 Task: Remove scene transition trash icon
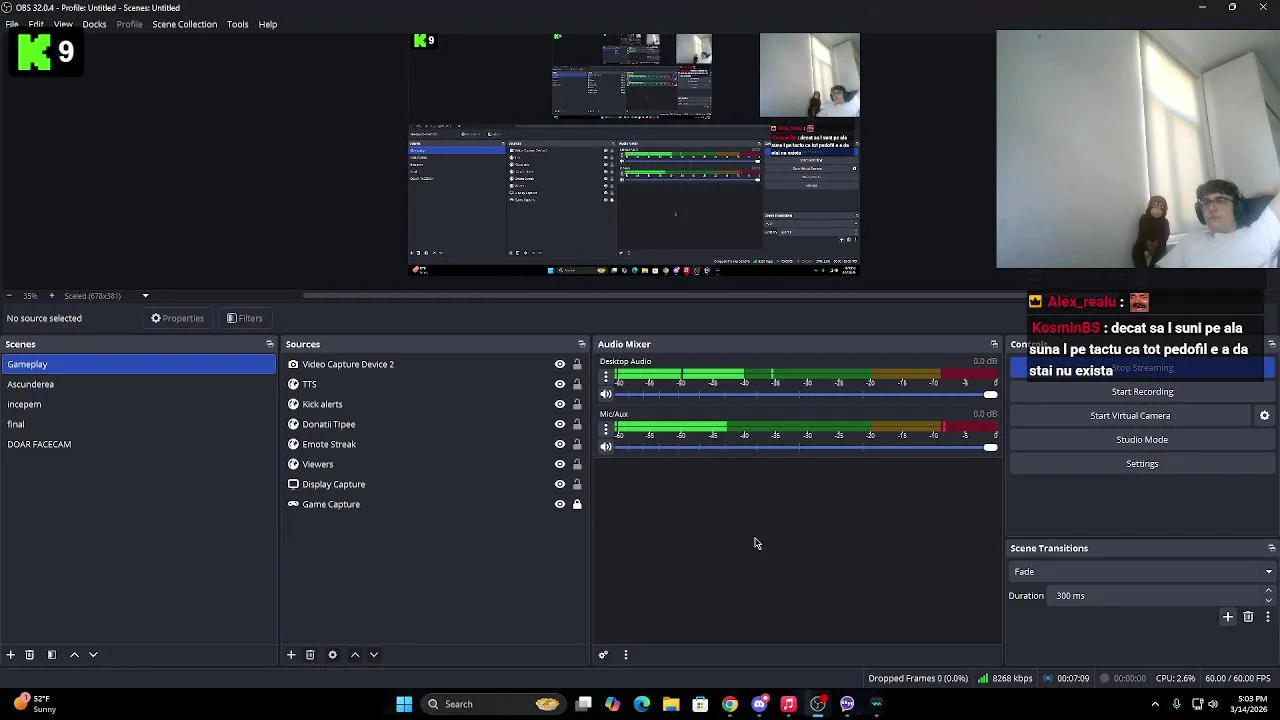(1248, 617)
